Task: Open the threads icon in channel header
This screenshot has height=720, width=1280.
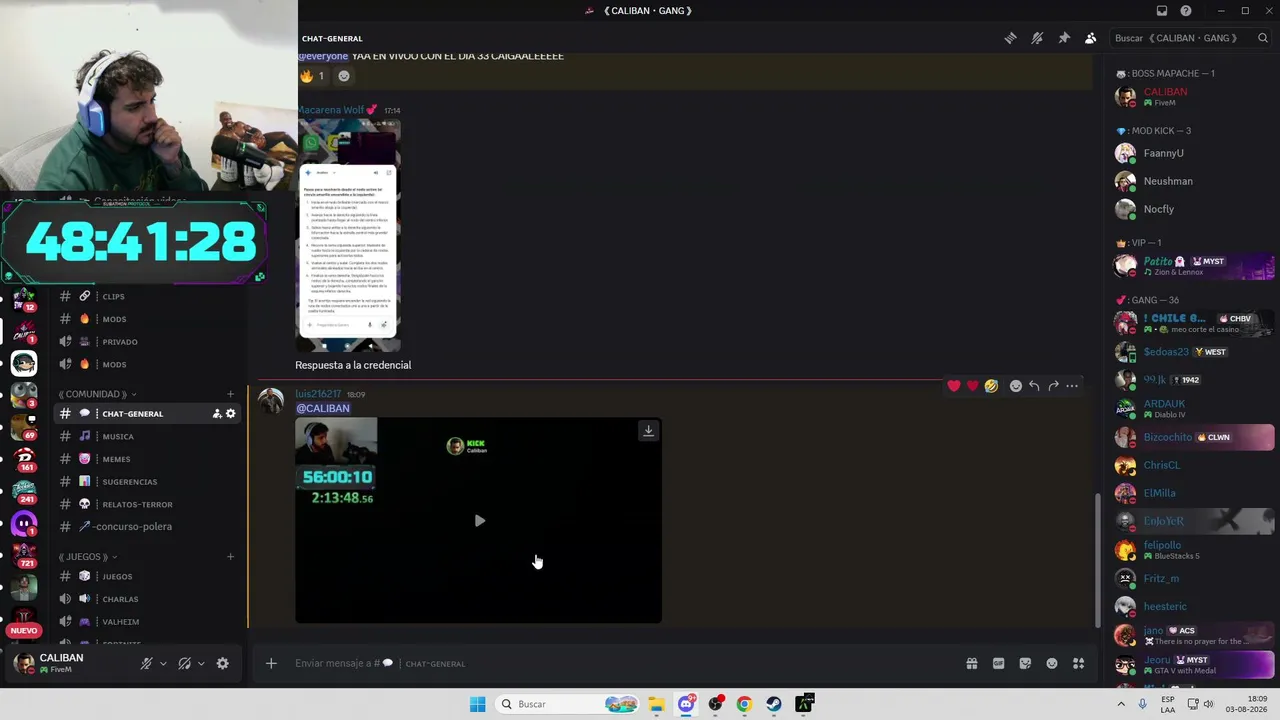Action: [x=1010, y=38]
